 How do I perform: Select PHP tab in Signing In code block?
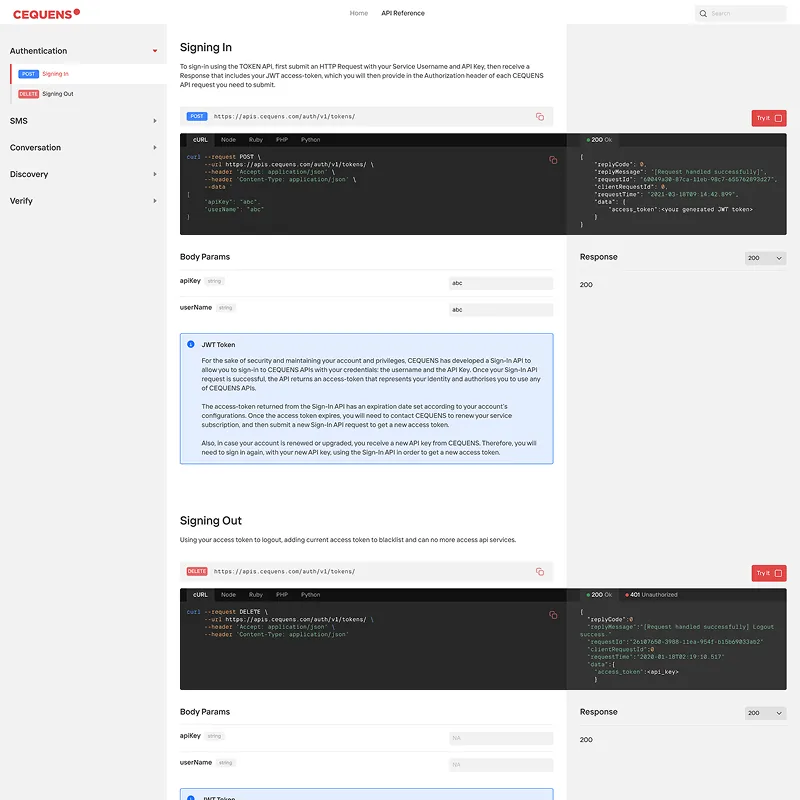pos(282,140)
